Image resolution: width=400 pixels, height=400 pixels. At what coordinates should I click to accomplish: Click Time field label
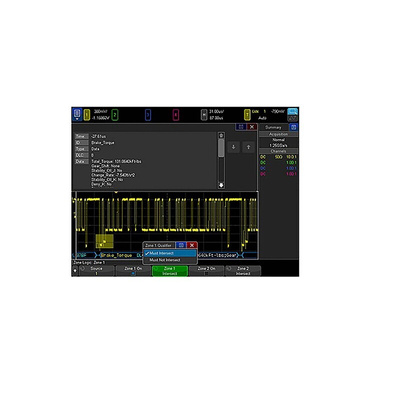point(81,136)
